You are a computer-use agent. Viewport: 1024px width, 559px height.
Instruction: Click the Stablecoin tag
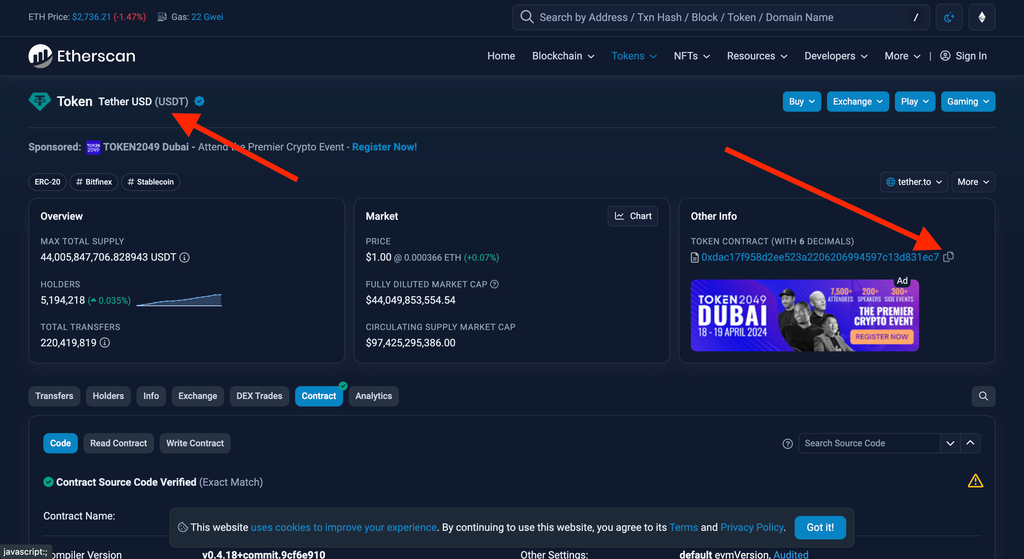[150, 182]
